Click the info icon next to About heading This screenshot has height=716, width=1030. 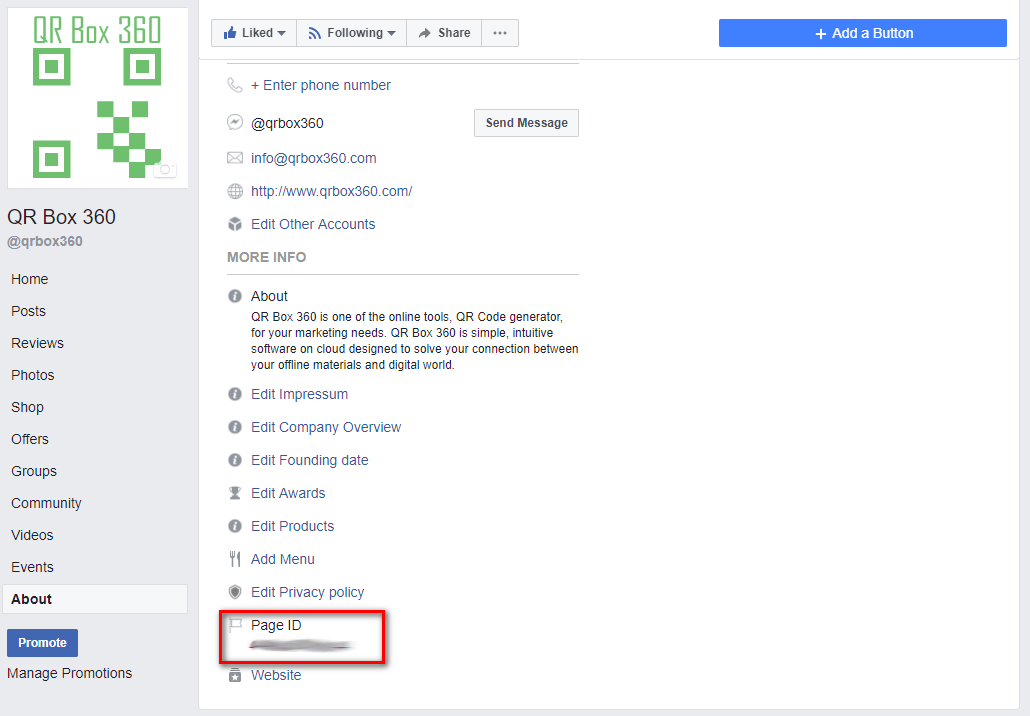click(x=235, y=296)
